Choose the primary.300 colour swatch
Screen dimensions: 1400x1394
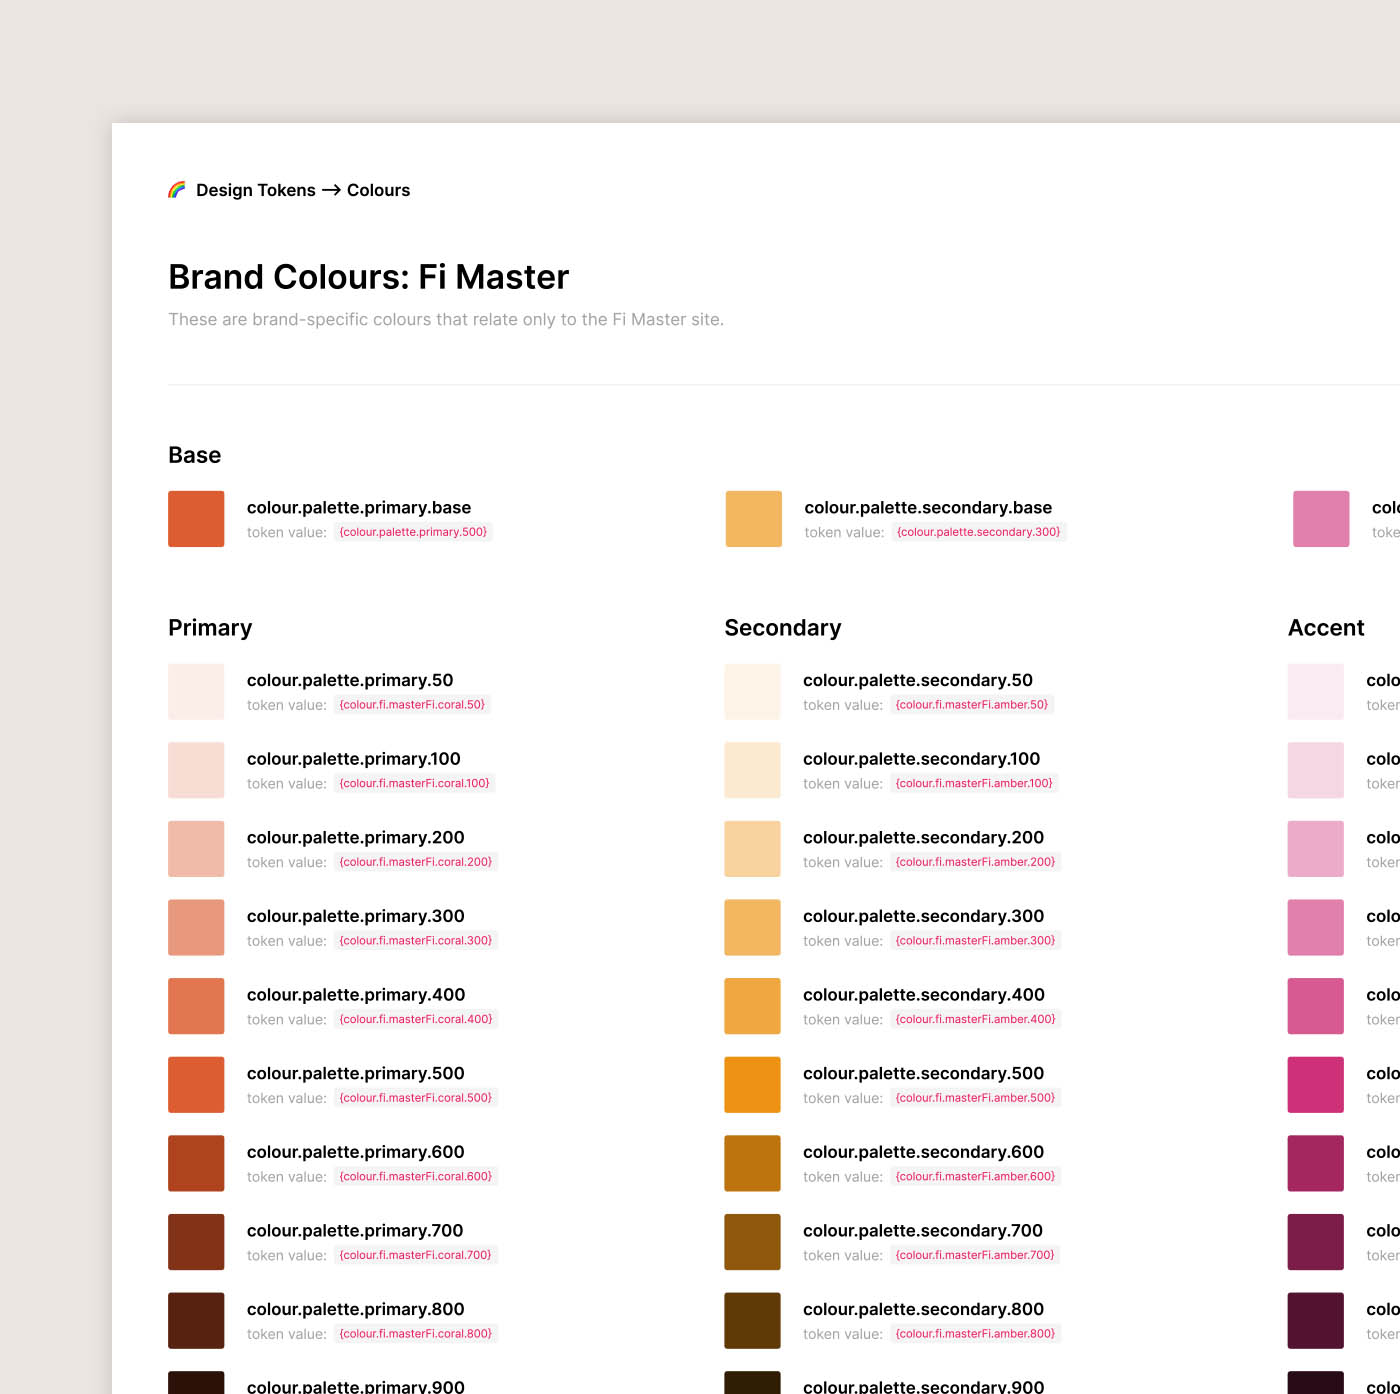196,928
